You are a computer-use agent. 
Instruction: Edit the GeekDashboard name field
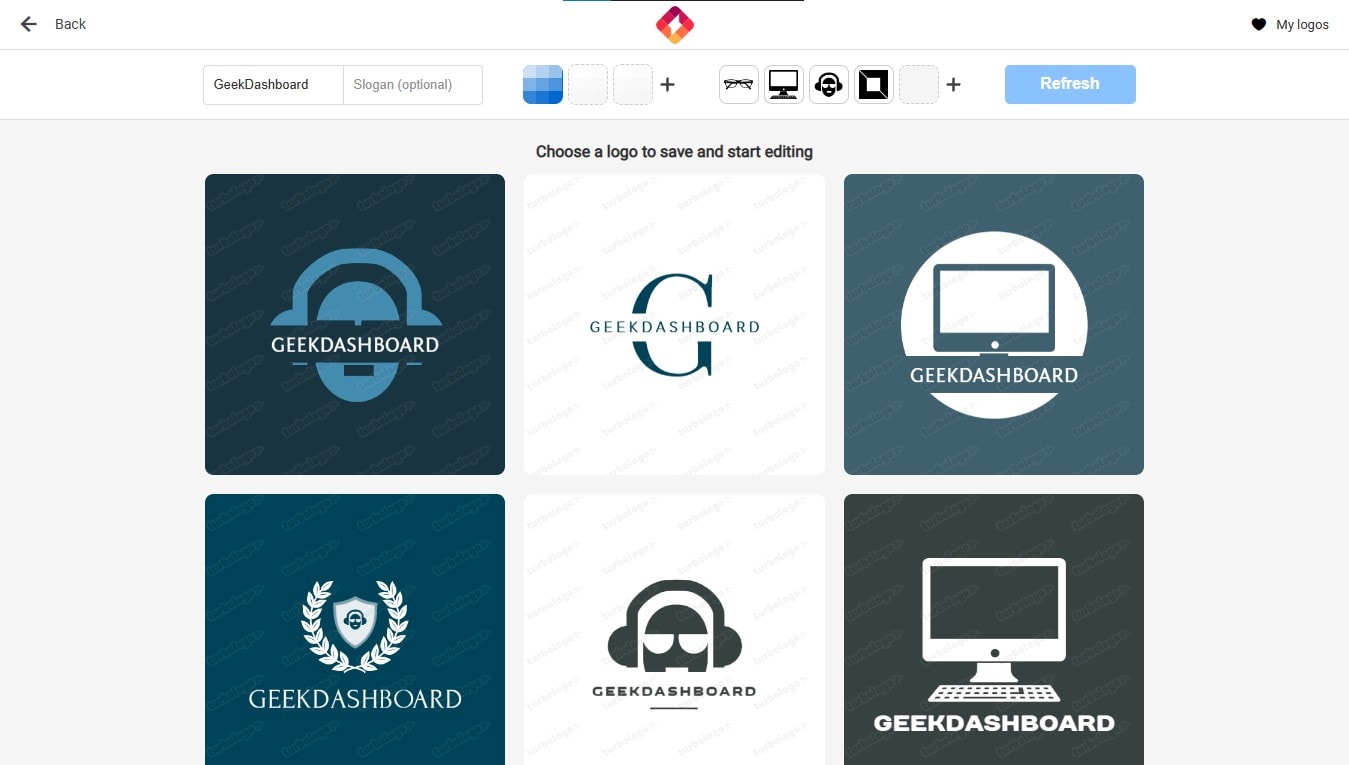[272, 84]
